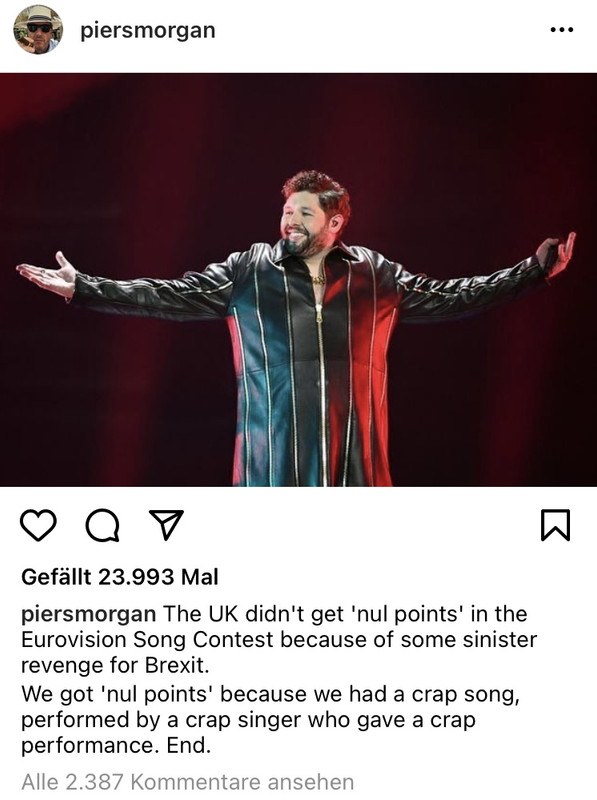Click the caption line 'revenge for Brexit.'
Viewport: 597px width, 800px height.
[115, 665]
